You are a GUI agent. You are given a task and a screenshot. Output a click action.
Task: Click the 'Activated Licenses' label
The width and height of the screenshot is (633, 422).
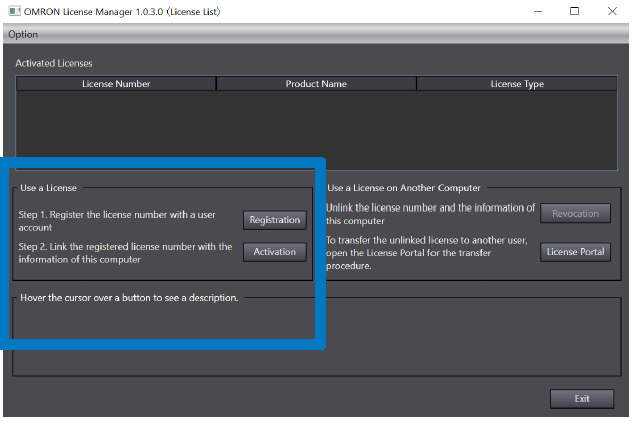click(54, 63)
